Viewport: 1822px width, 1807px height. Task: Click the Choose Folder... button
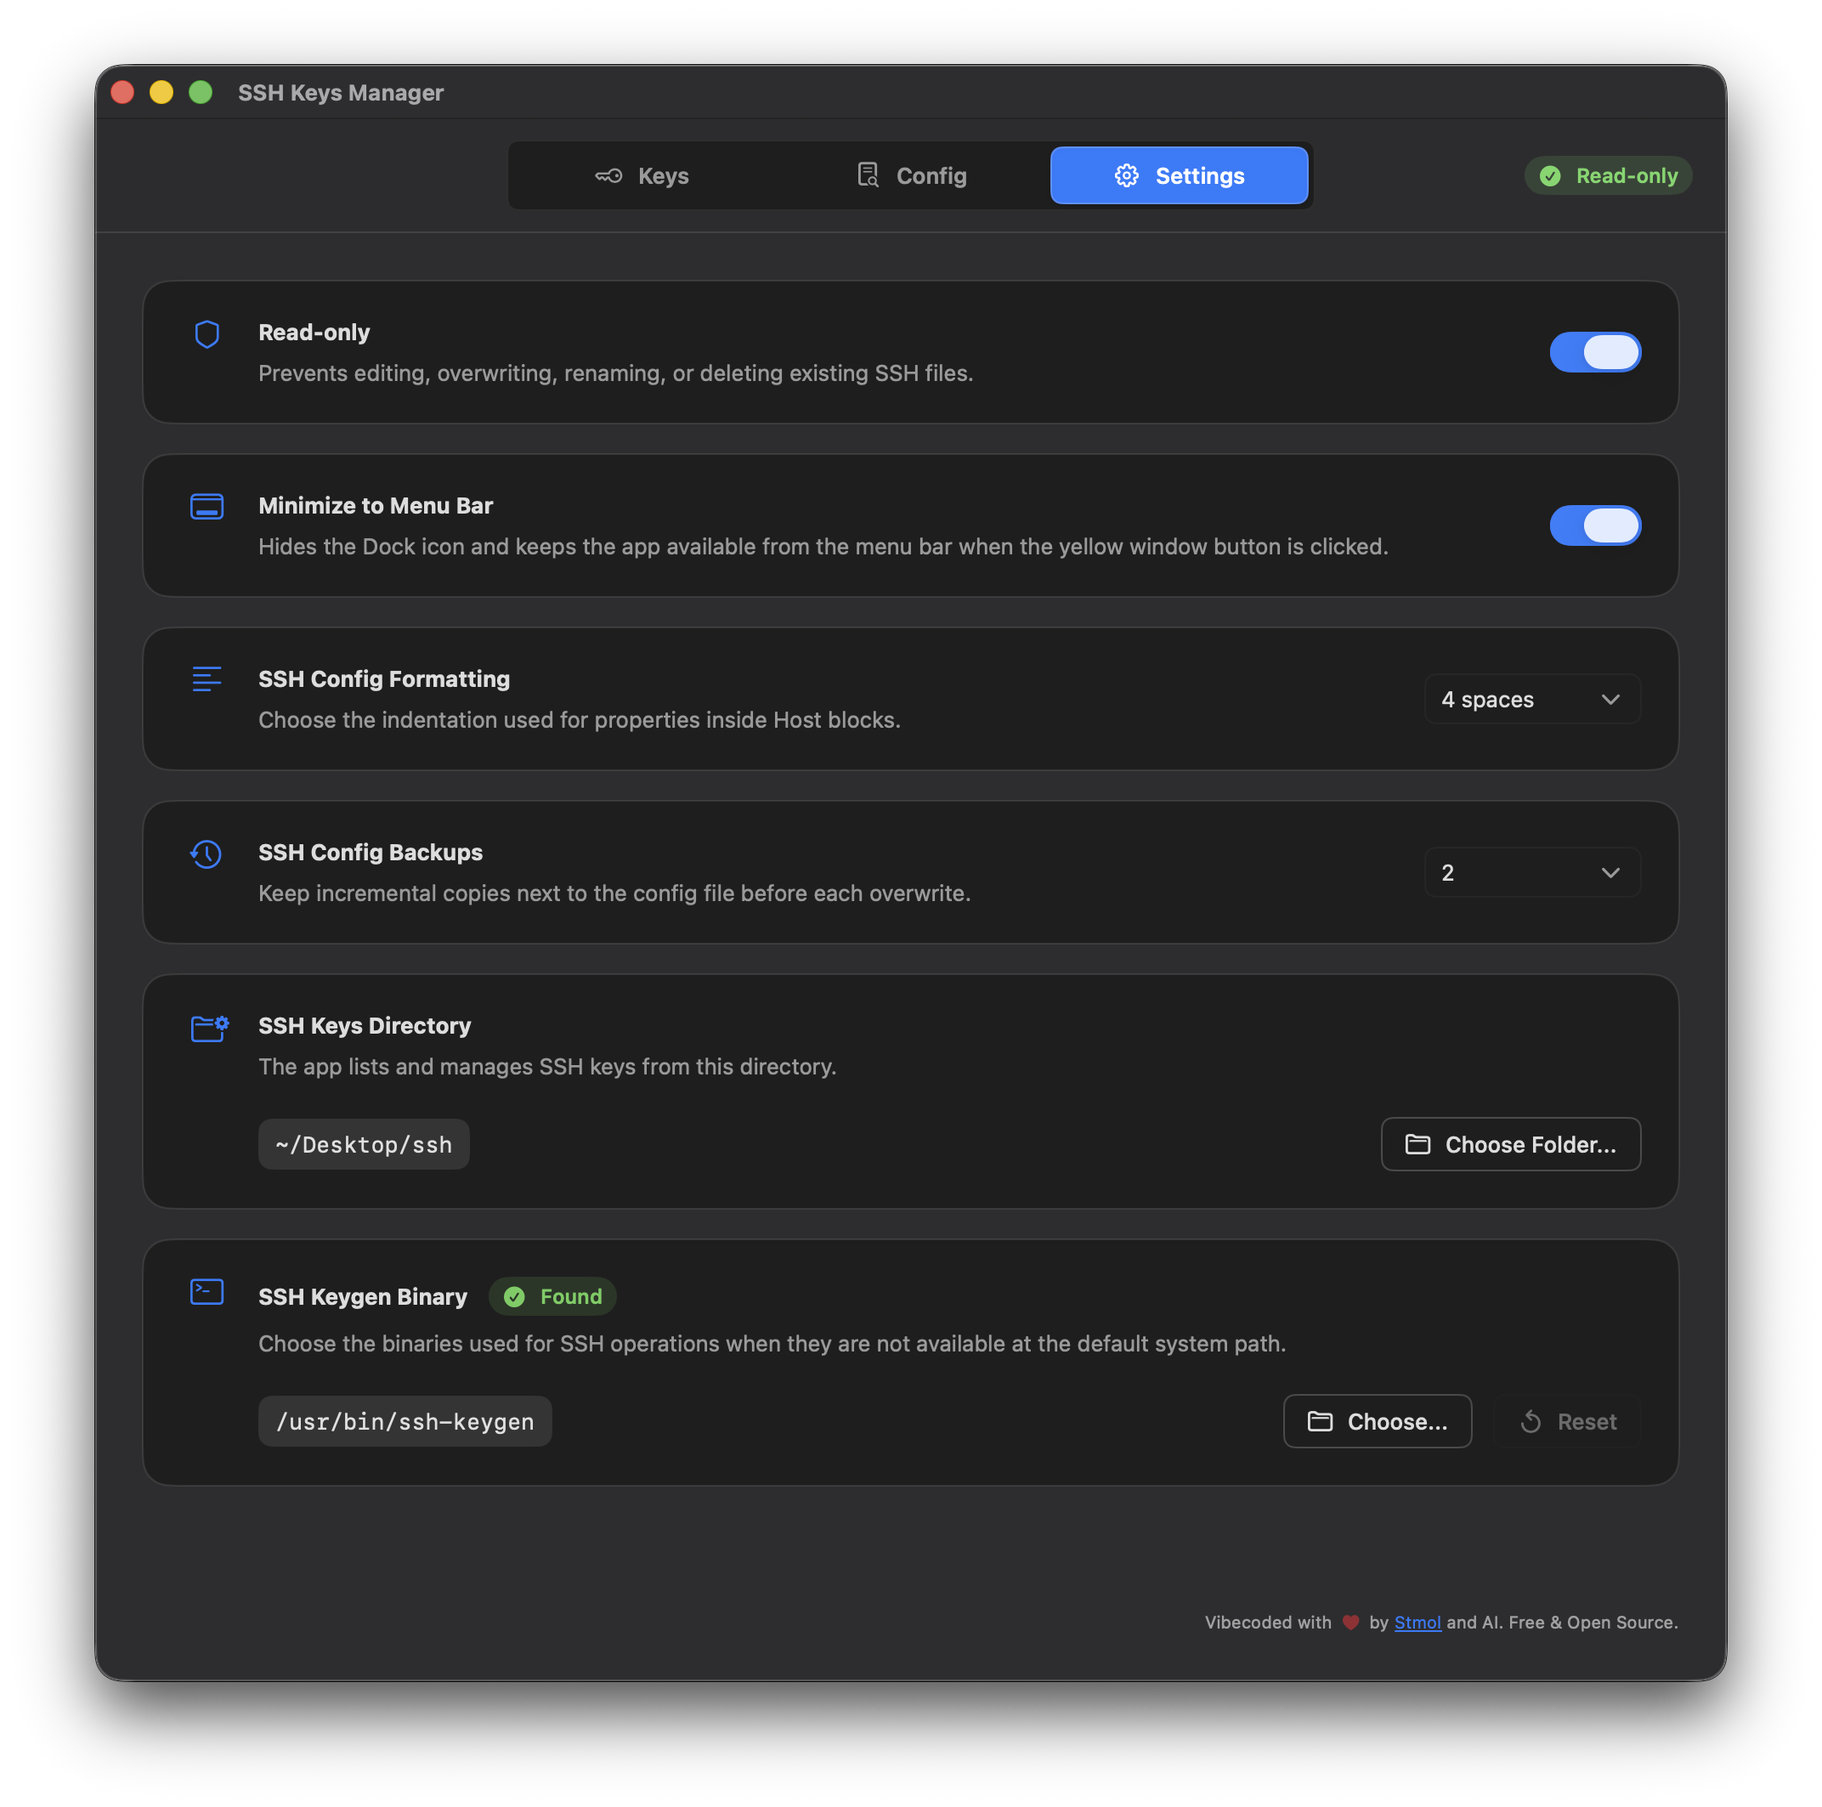point(1510,1144)
